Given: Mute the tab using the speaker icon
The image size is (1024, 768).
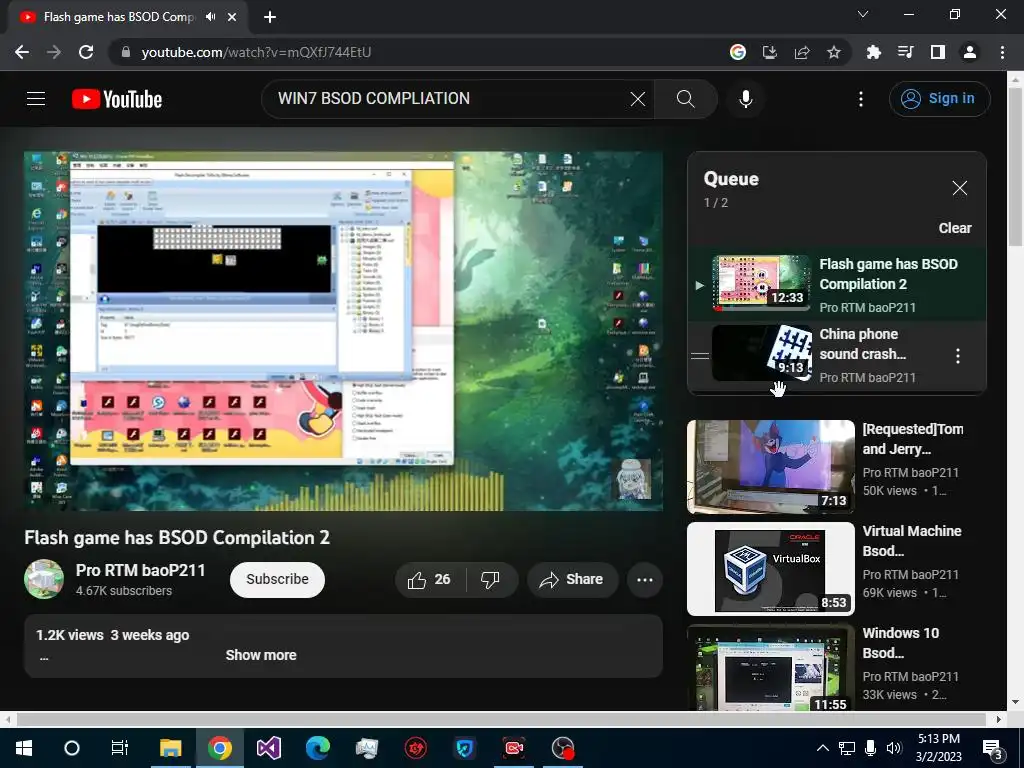Looking at the screenshot, I should [210, 17].
